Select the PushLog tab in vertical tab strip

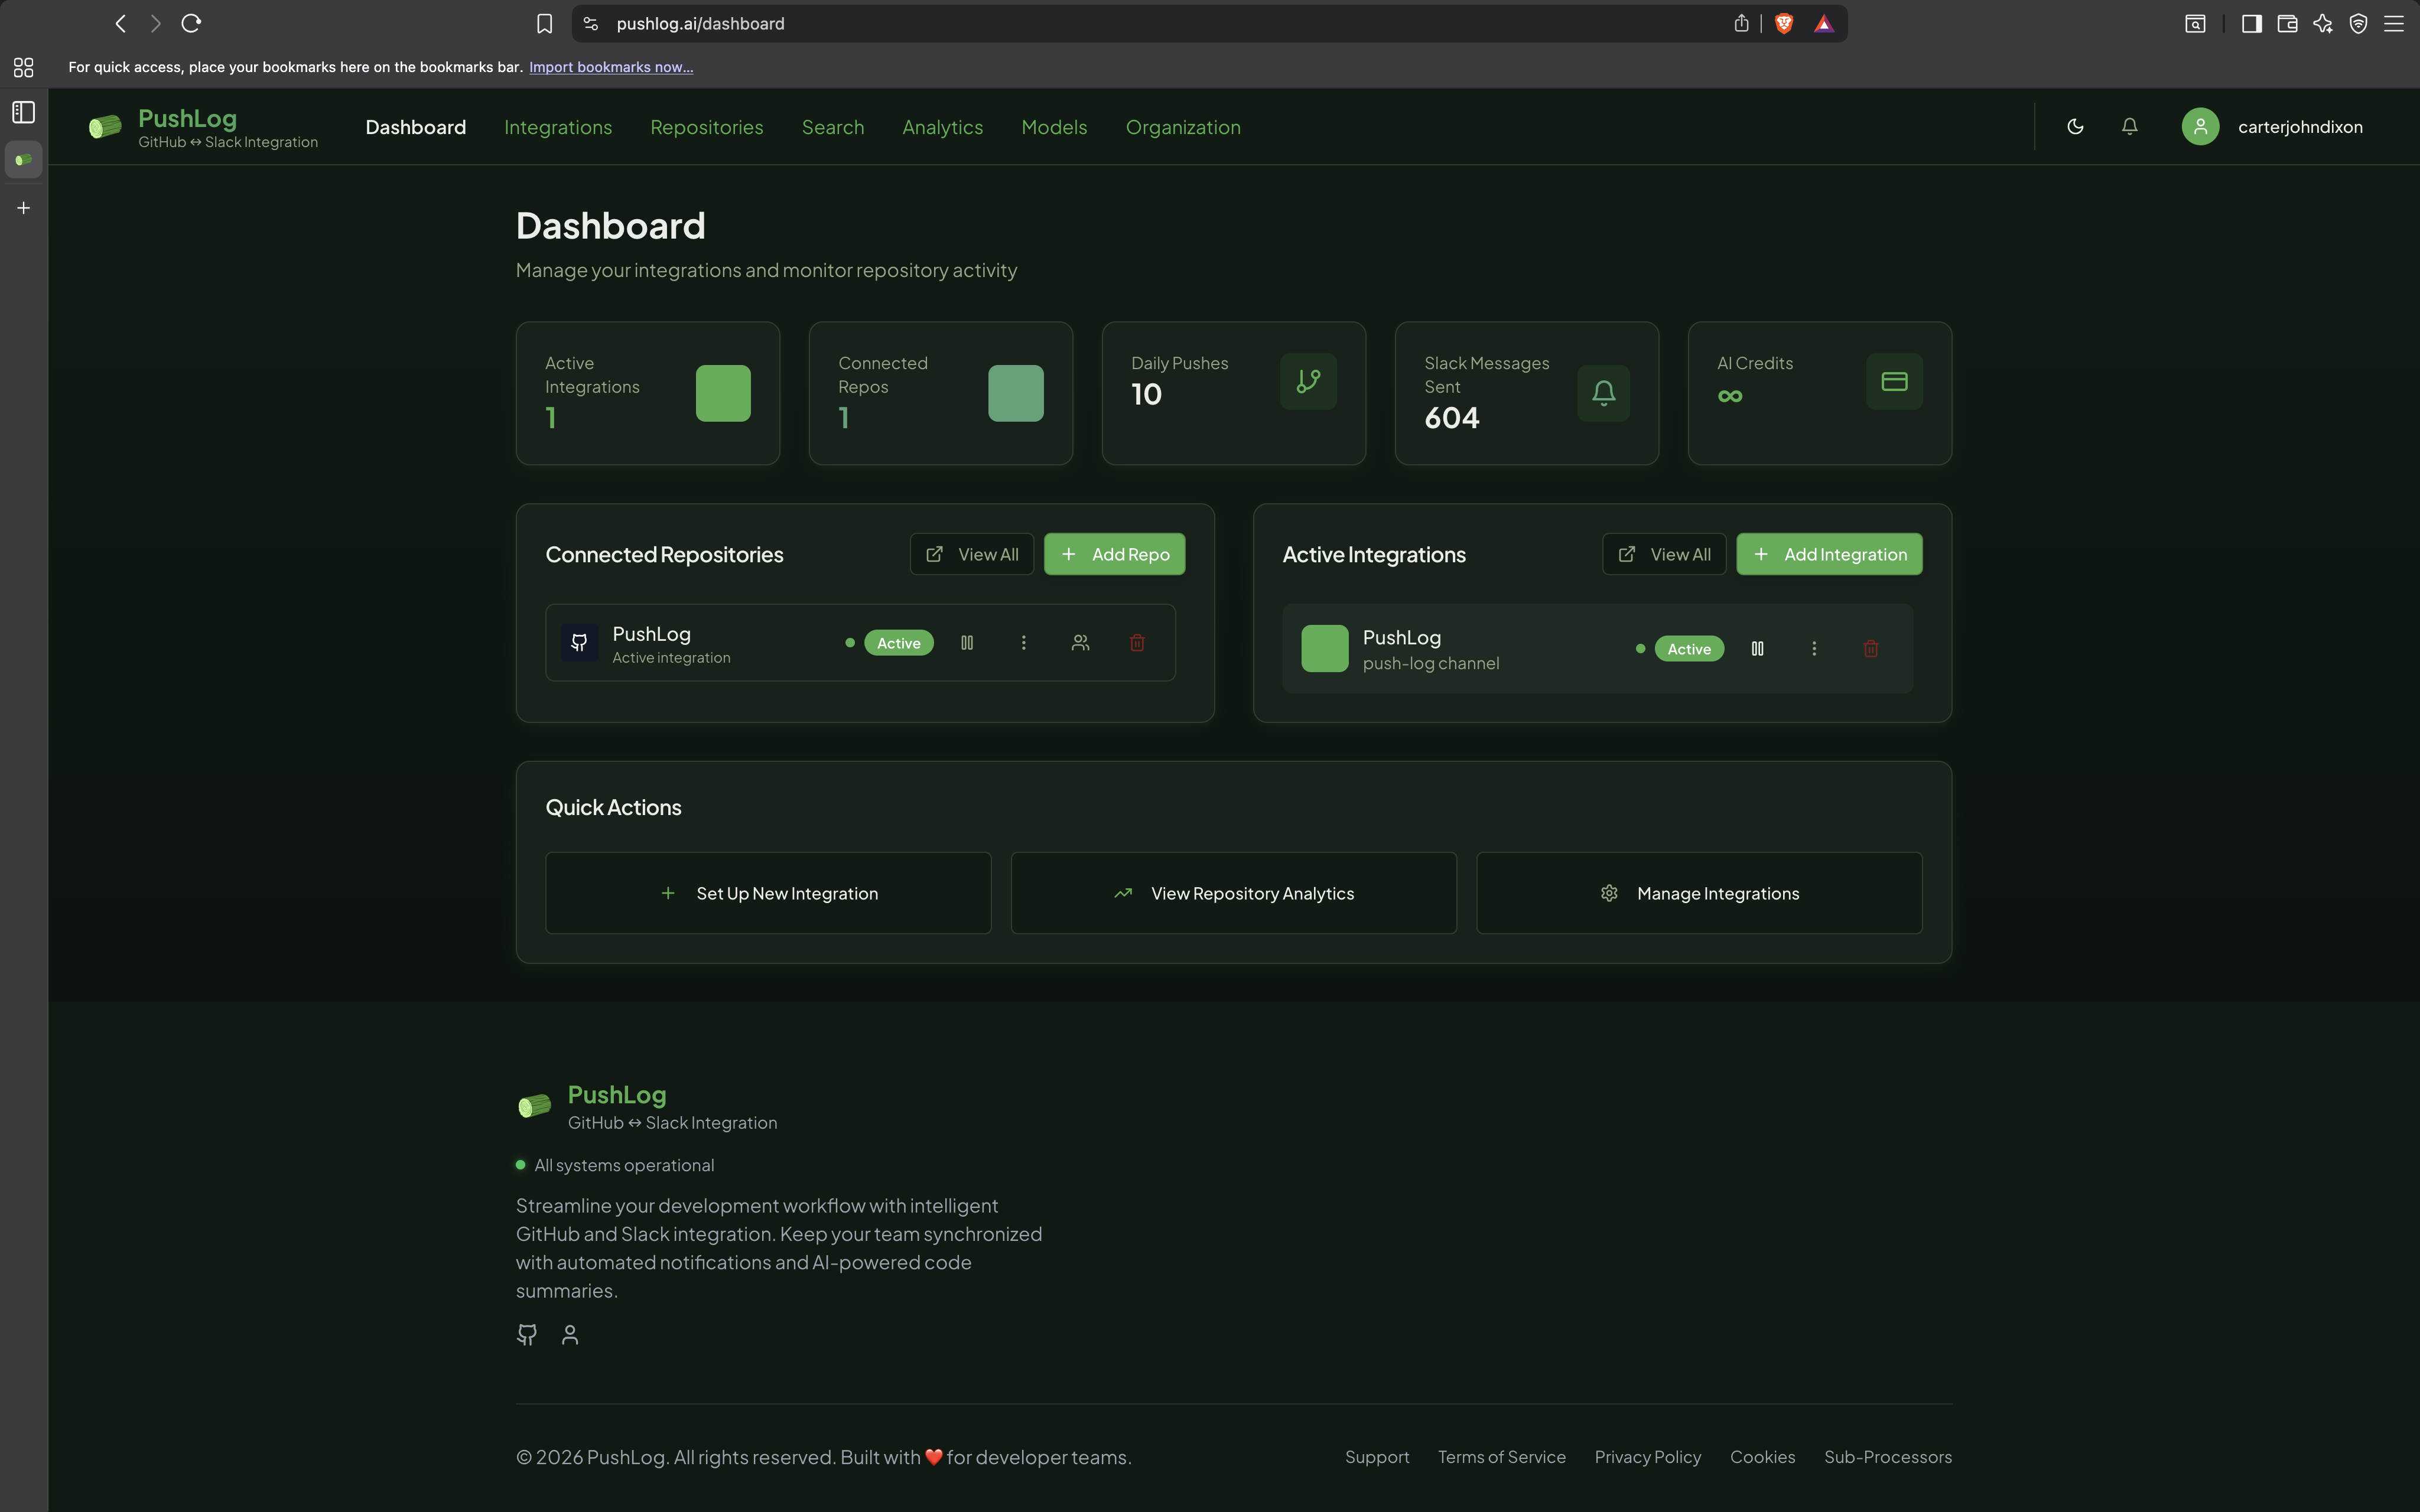click(x=24, y=160)
